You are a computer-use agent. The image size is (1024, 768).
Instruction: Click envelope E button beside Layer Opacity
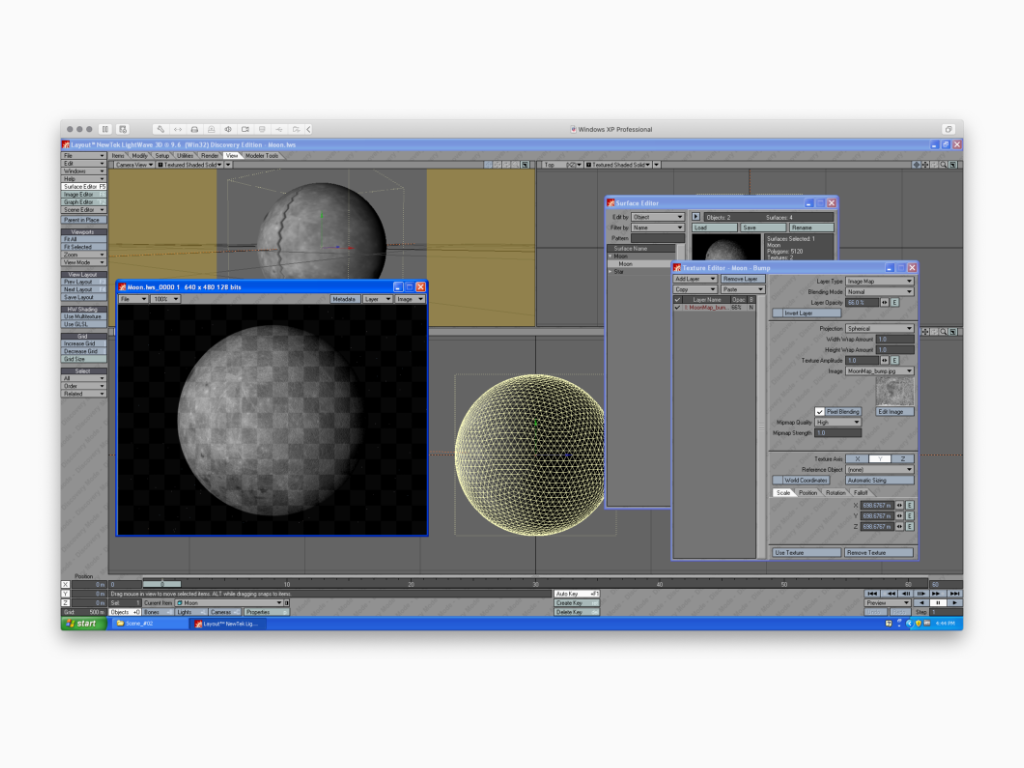point(895,302)
